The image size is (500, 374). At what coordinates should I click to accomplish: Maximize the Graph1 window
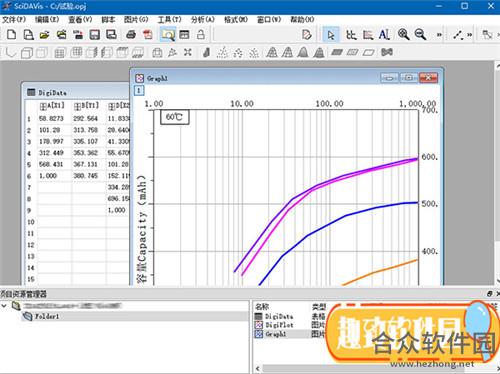coord(409,78)
